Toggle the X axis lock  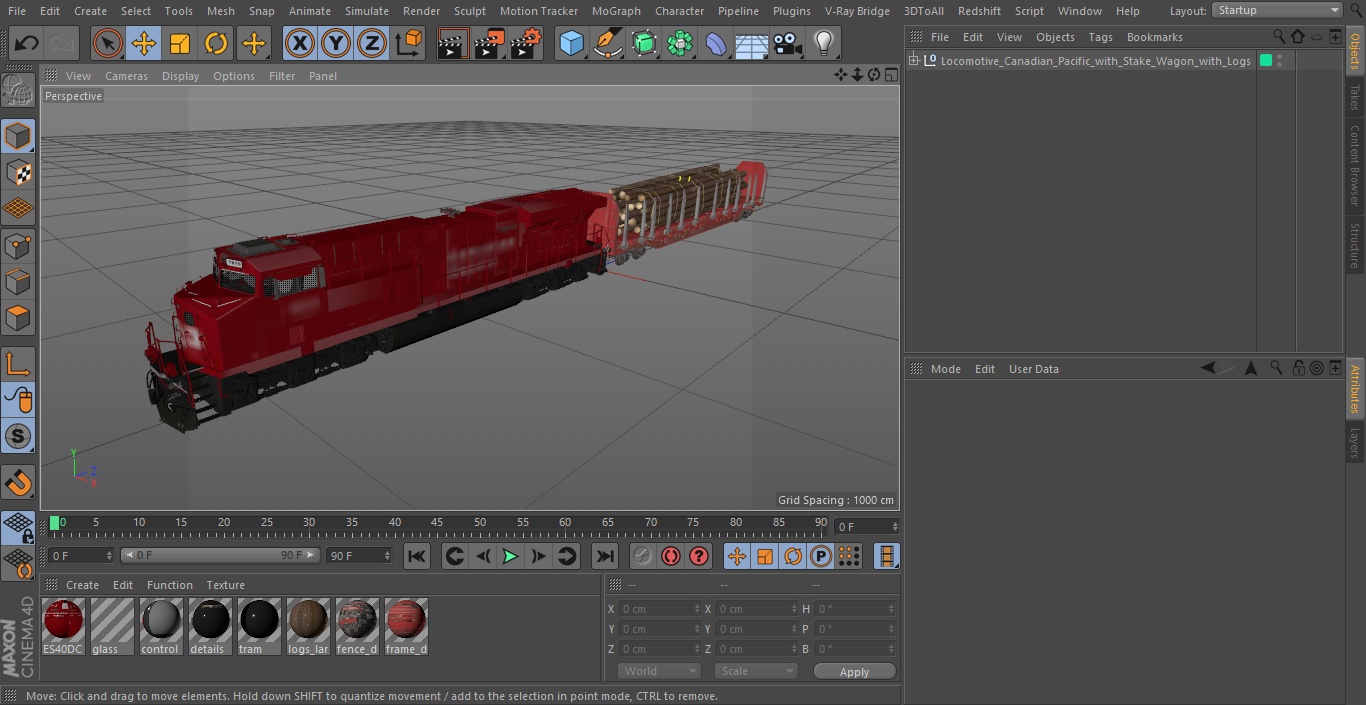pos(300,43)
